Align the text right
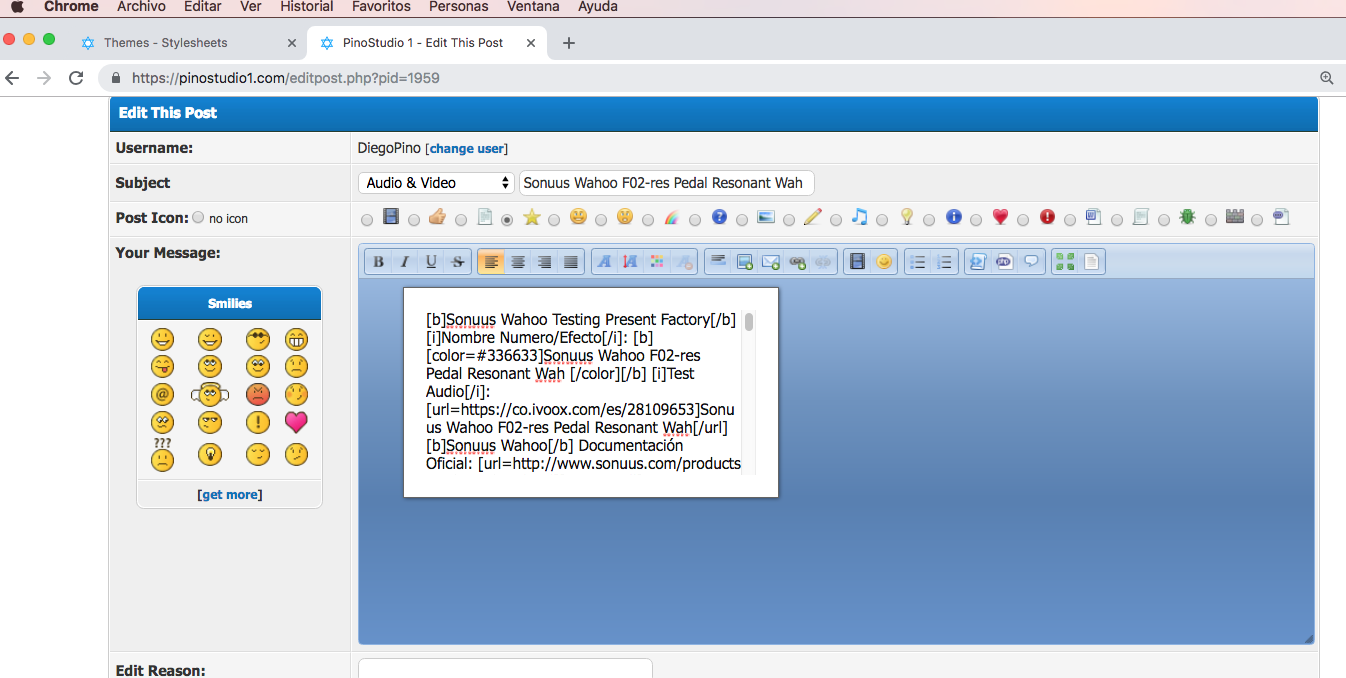 [544, 262]
